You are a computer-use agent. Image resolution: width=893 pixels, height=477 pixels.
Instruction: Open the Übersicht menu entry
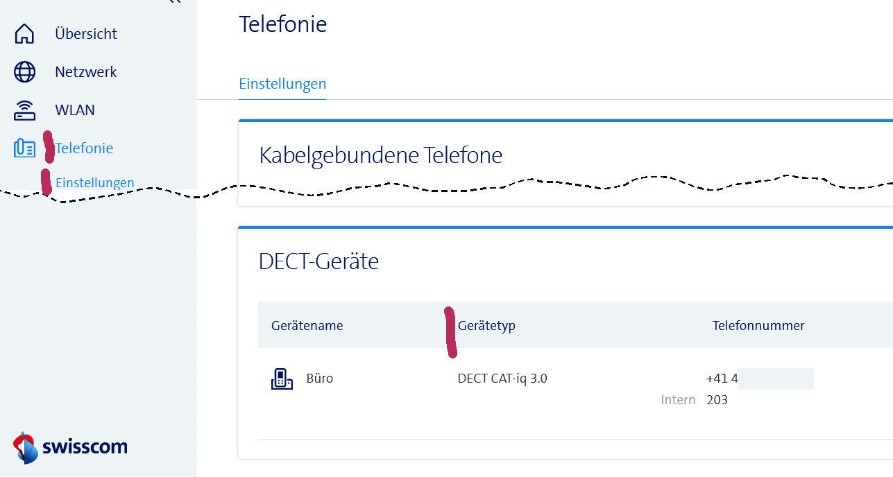click(x=86, y=34)
